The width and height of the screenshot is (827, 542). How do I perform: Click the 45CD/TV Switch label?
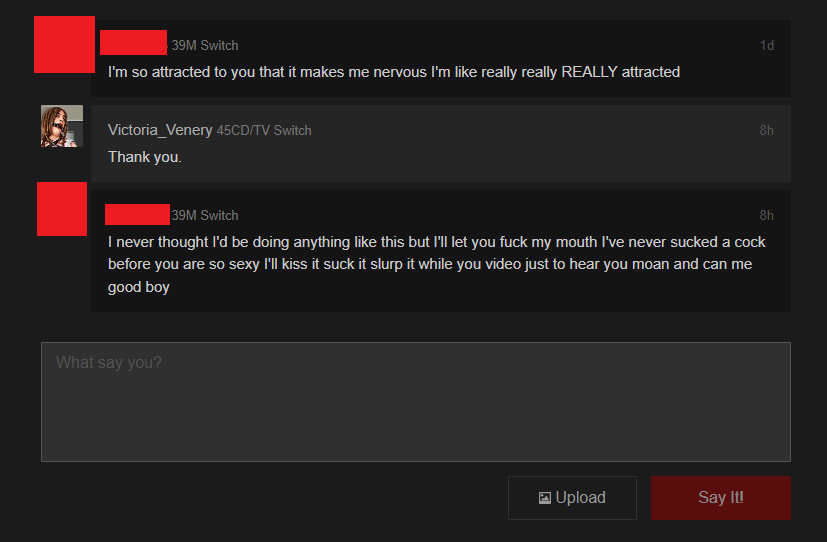264,130
